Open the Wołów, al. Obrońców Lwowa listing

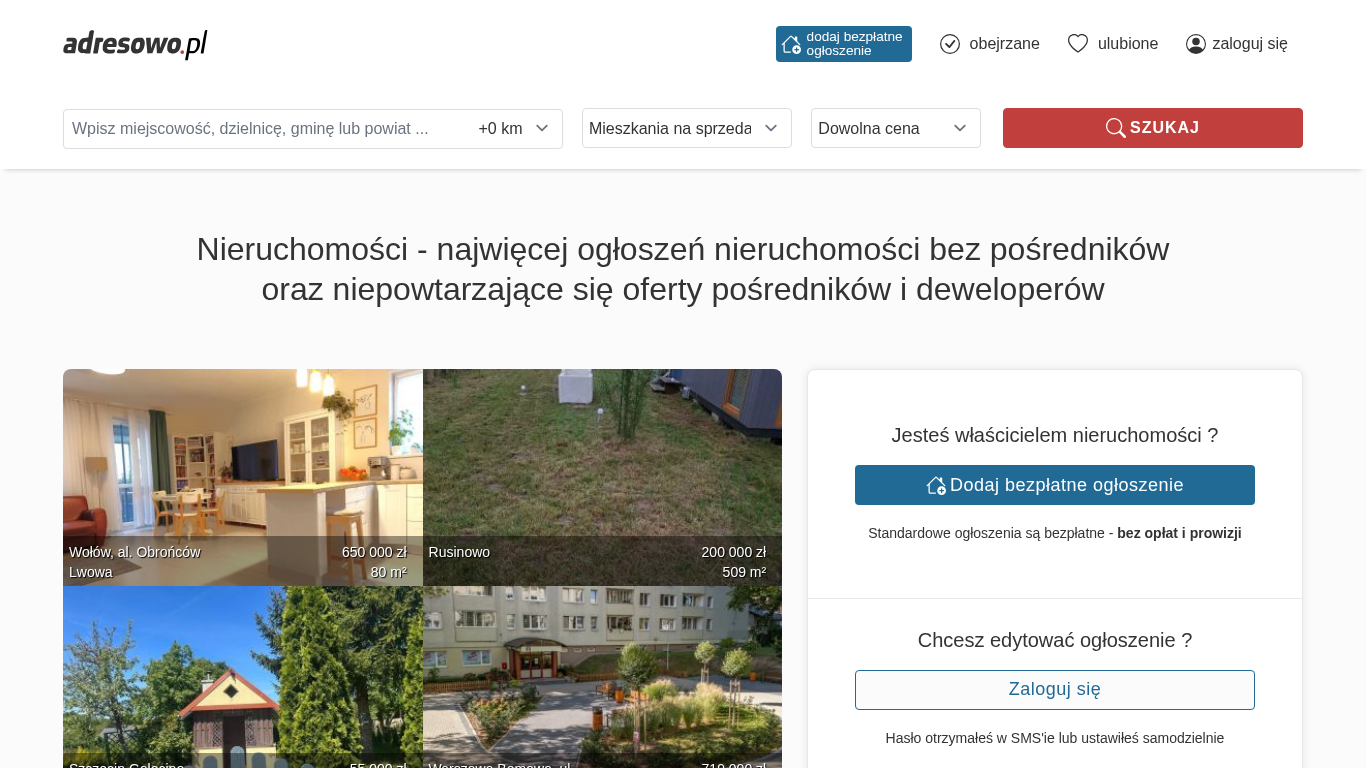click(x=242, y=477)
